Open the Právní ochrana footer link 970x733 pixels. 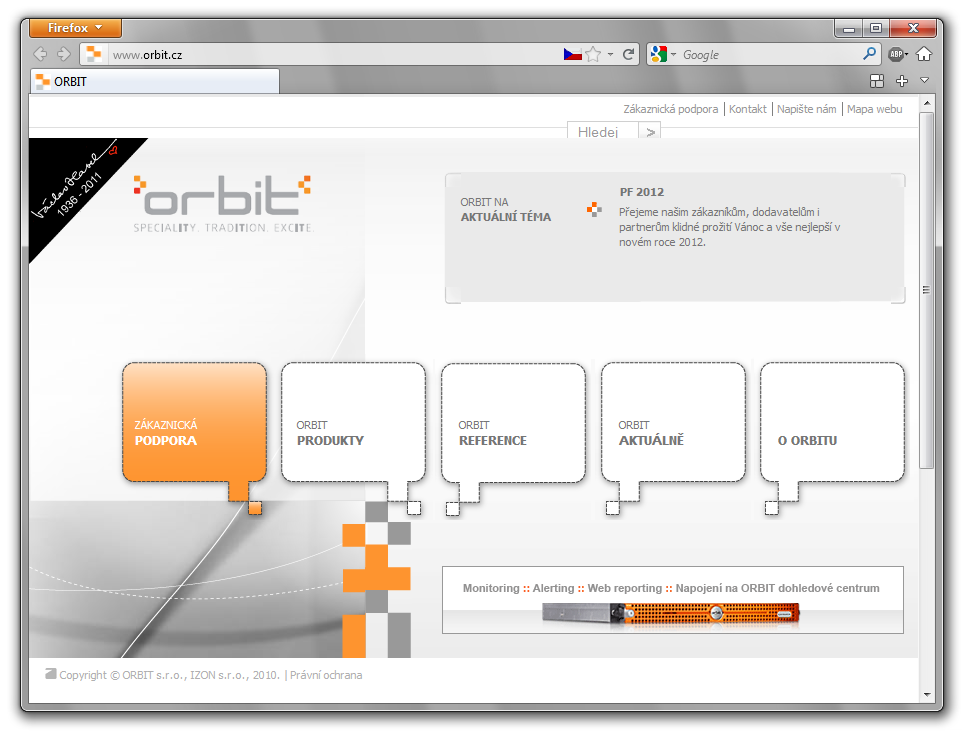point(326,675)
